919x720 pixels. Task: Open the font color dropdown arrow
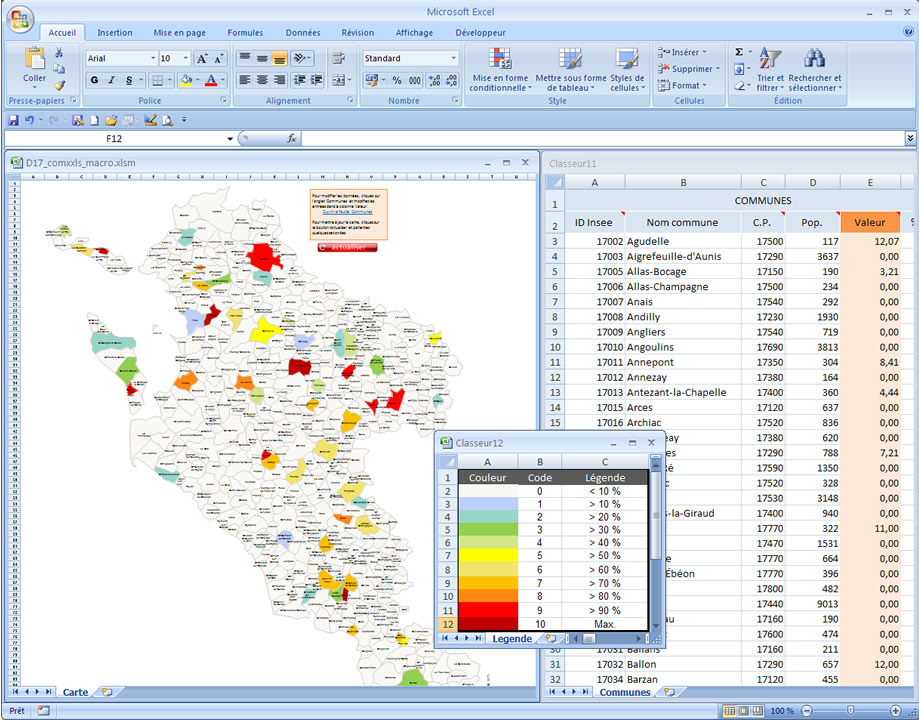click(223, 80)
